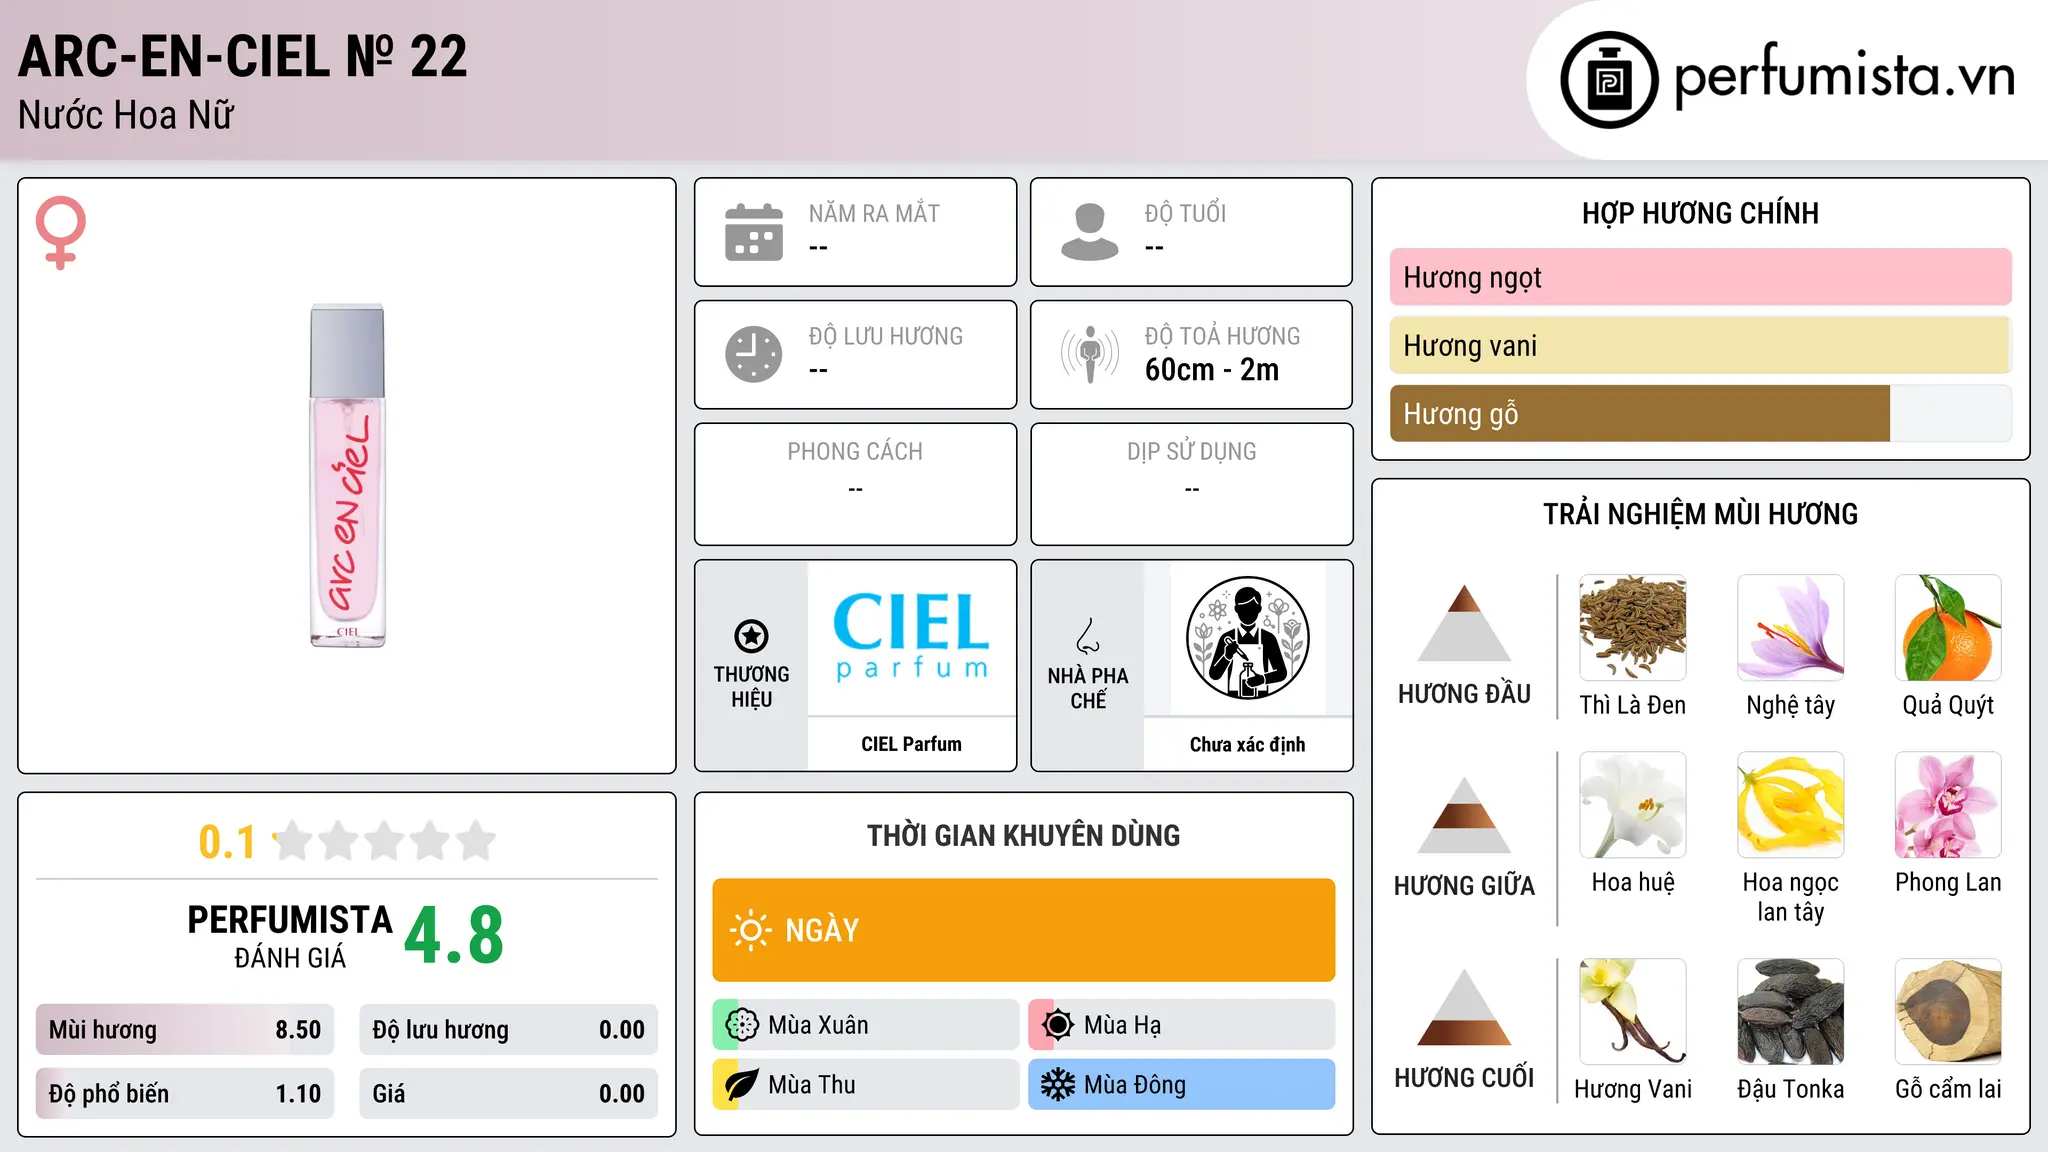Viewport: 2048px width, 1152px height.
Task: Click the Hương cuối pyramid icon
Action: point(1464,1007)
